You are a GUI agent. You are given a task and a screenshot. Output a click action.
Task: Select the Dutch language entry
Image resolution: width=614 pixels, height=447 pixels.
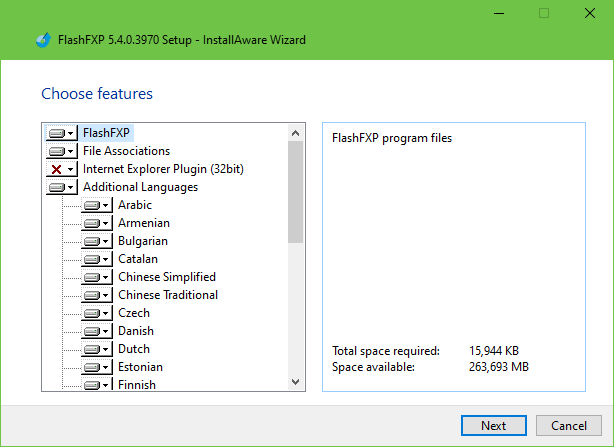point(134,349)
